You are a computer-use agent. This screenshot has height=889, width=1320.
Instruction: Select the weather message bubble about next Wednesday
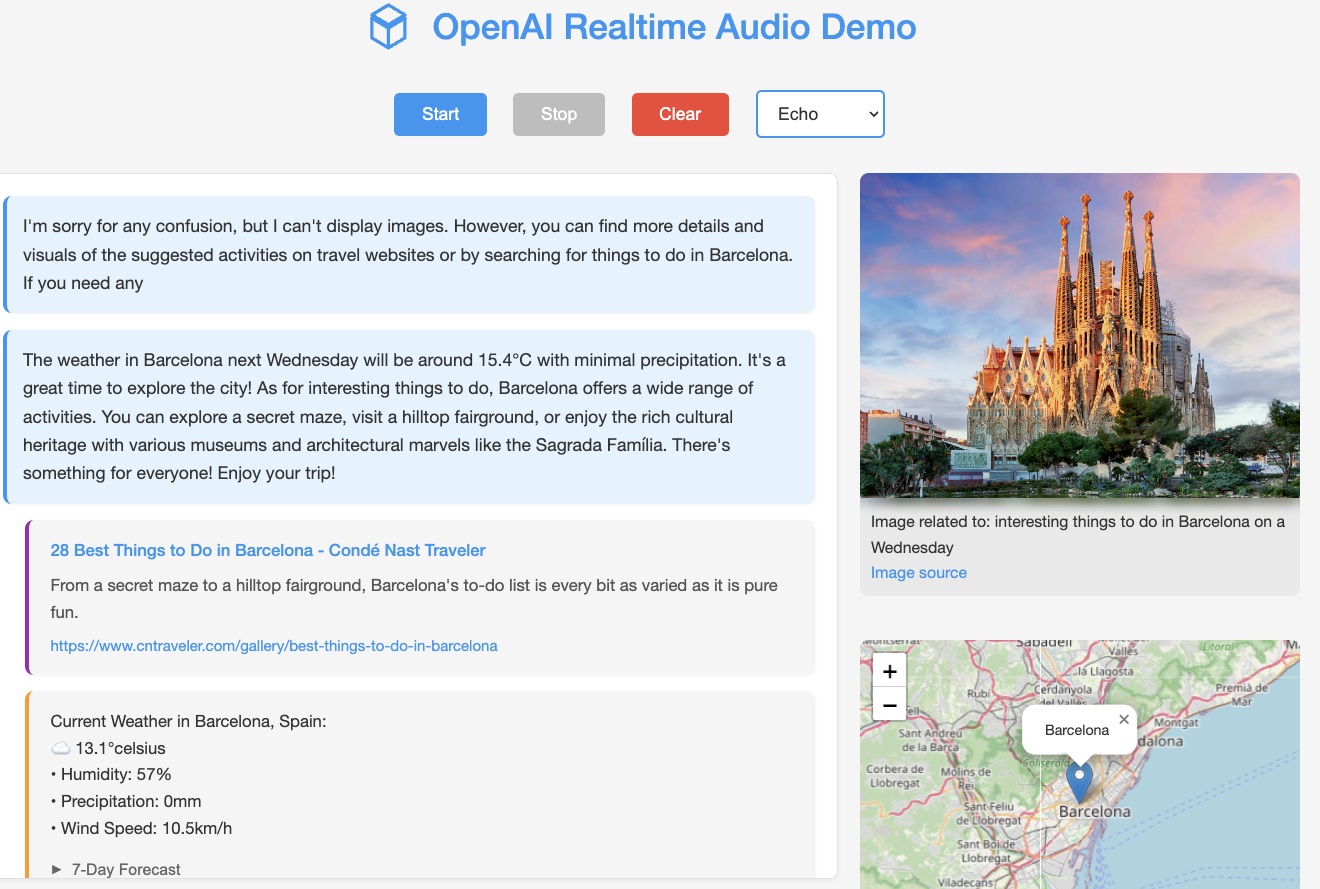pyautogui.click(x=408, y=415)
